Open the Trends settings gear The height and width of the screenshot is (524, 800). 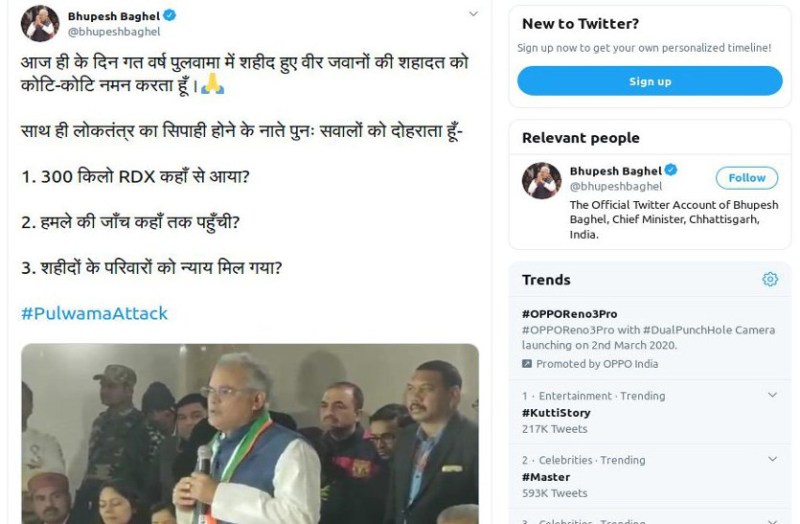click(770, 280)
